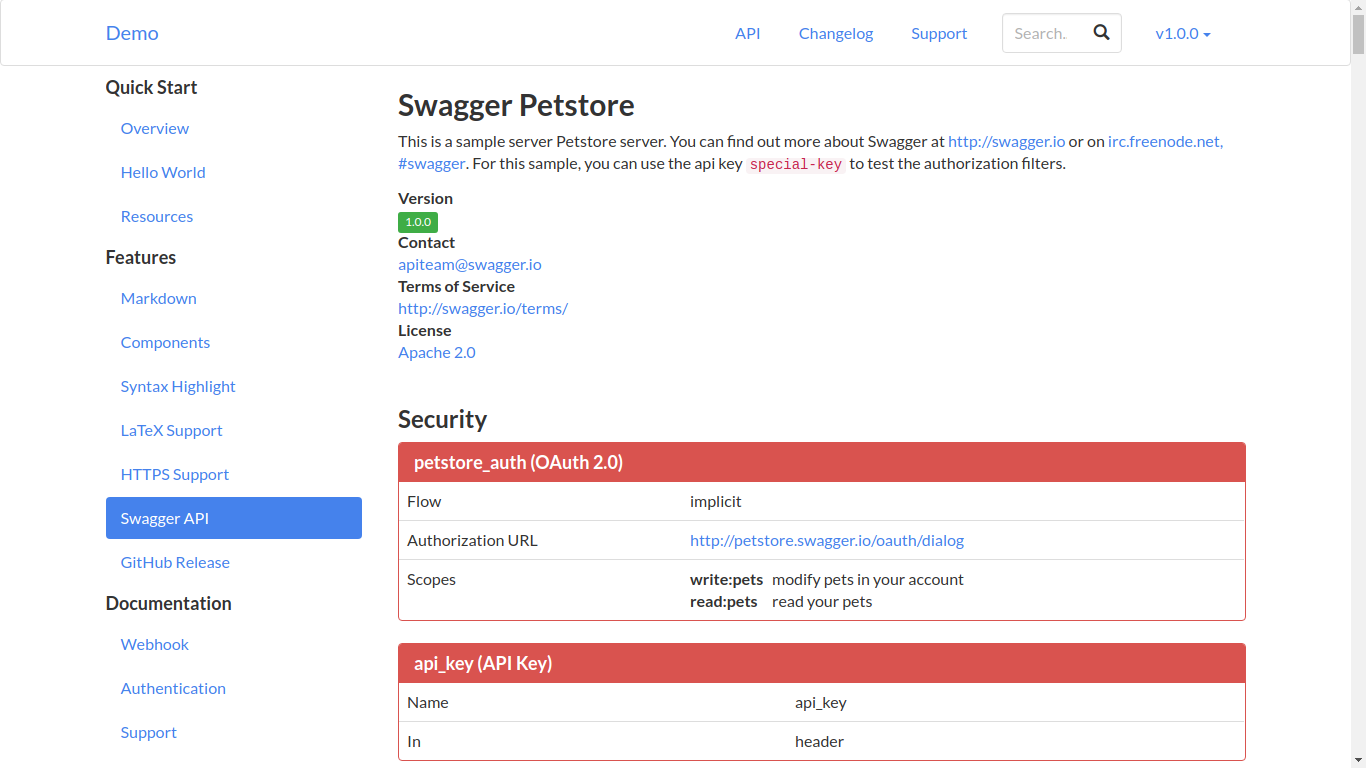
Task: Go to Webhook documentation
Action: pos(154,644)
